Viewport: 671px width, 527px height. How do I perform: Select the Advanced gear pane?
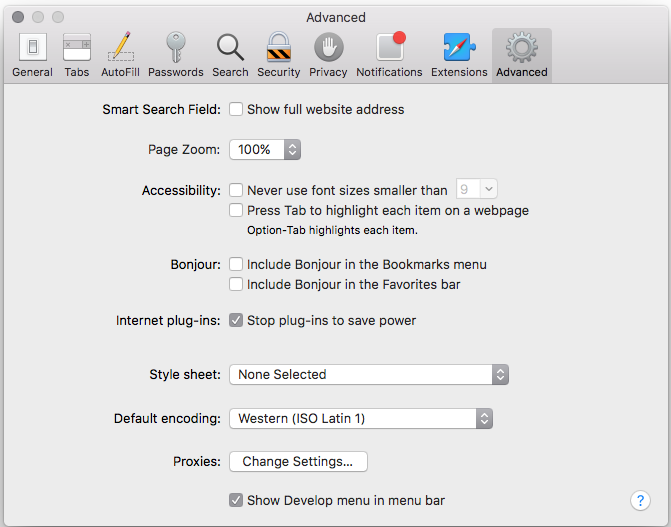(522, 55)
